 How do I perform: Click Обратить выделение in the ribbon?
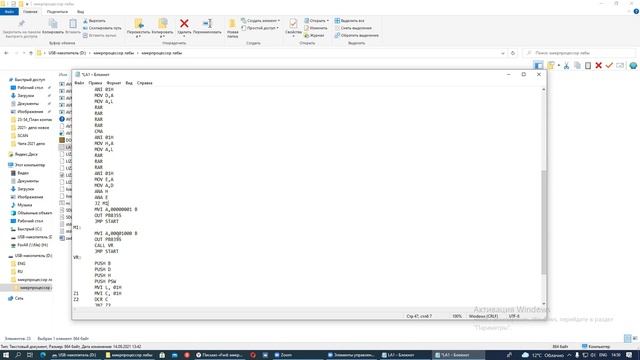[x=357, y=36]
